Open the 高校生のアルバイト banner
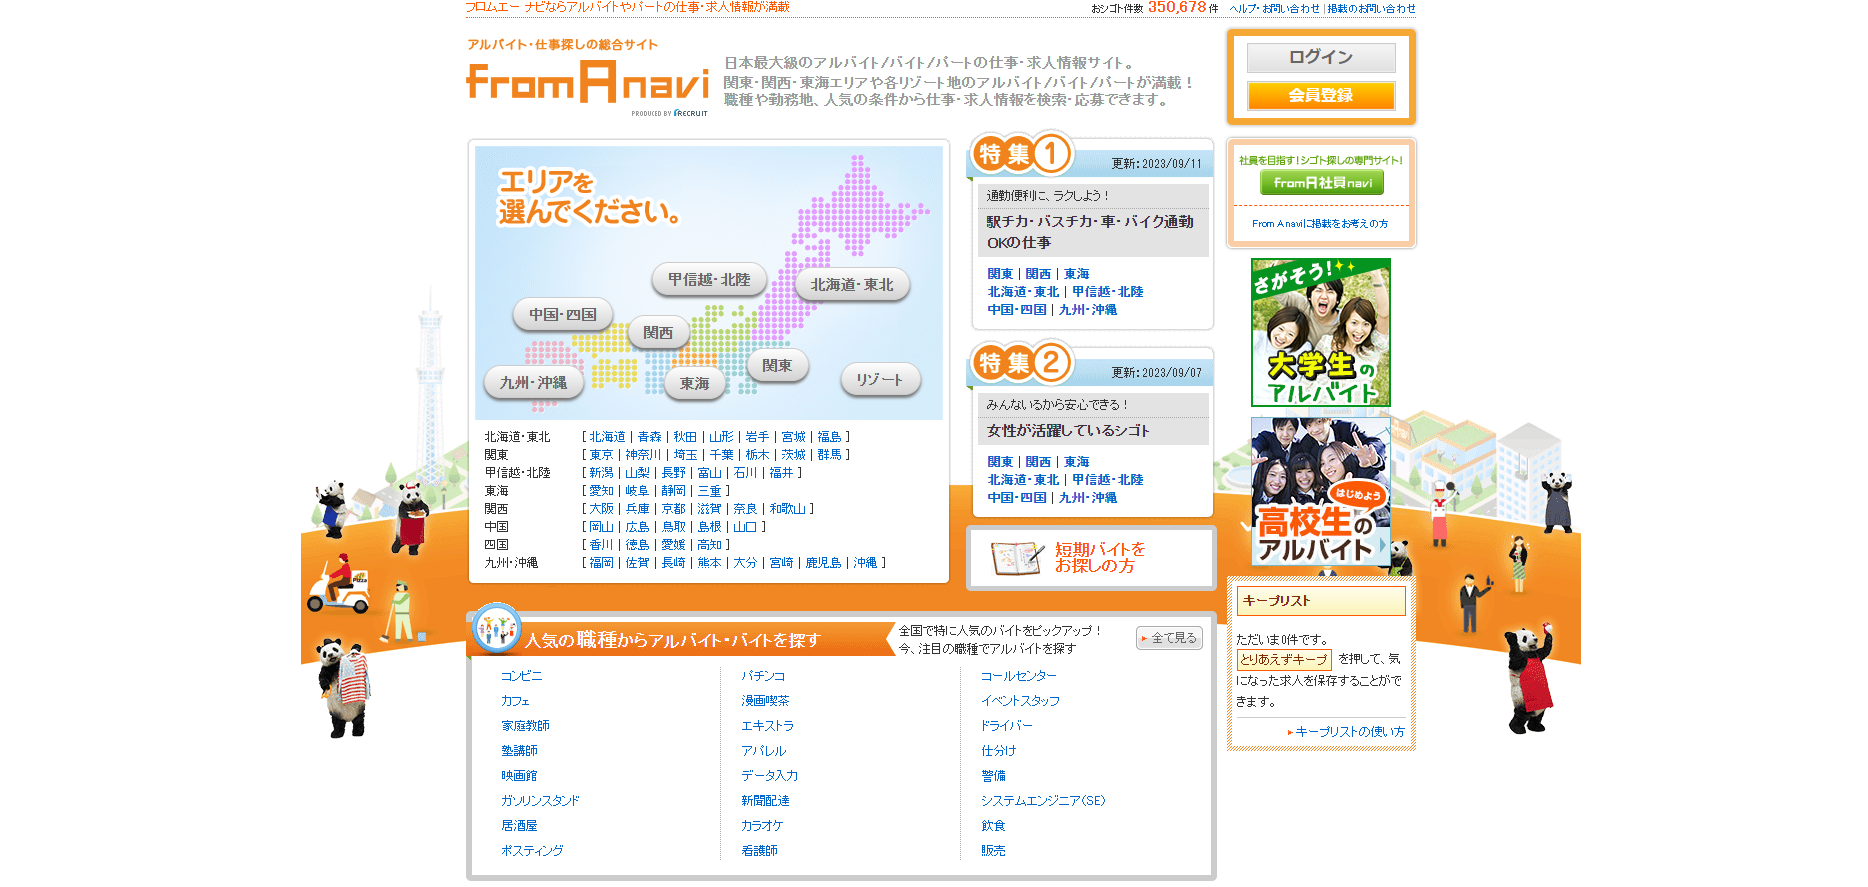This screenshot has width=1868, height=887. (x=1320, y=492)
